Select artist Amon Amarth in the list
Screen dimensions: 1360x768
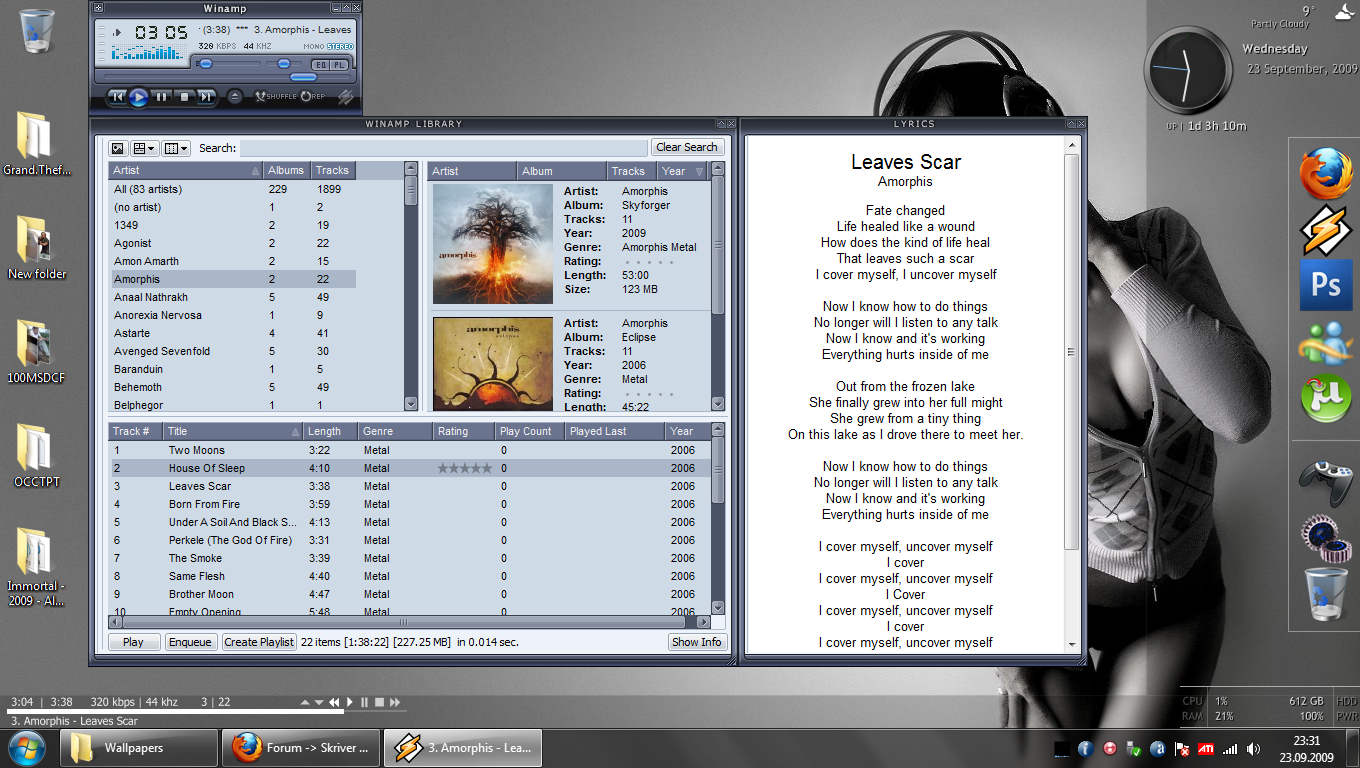point(232,261)
